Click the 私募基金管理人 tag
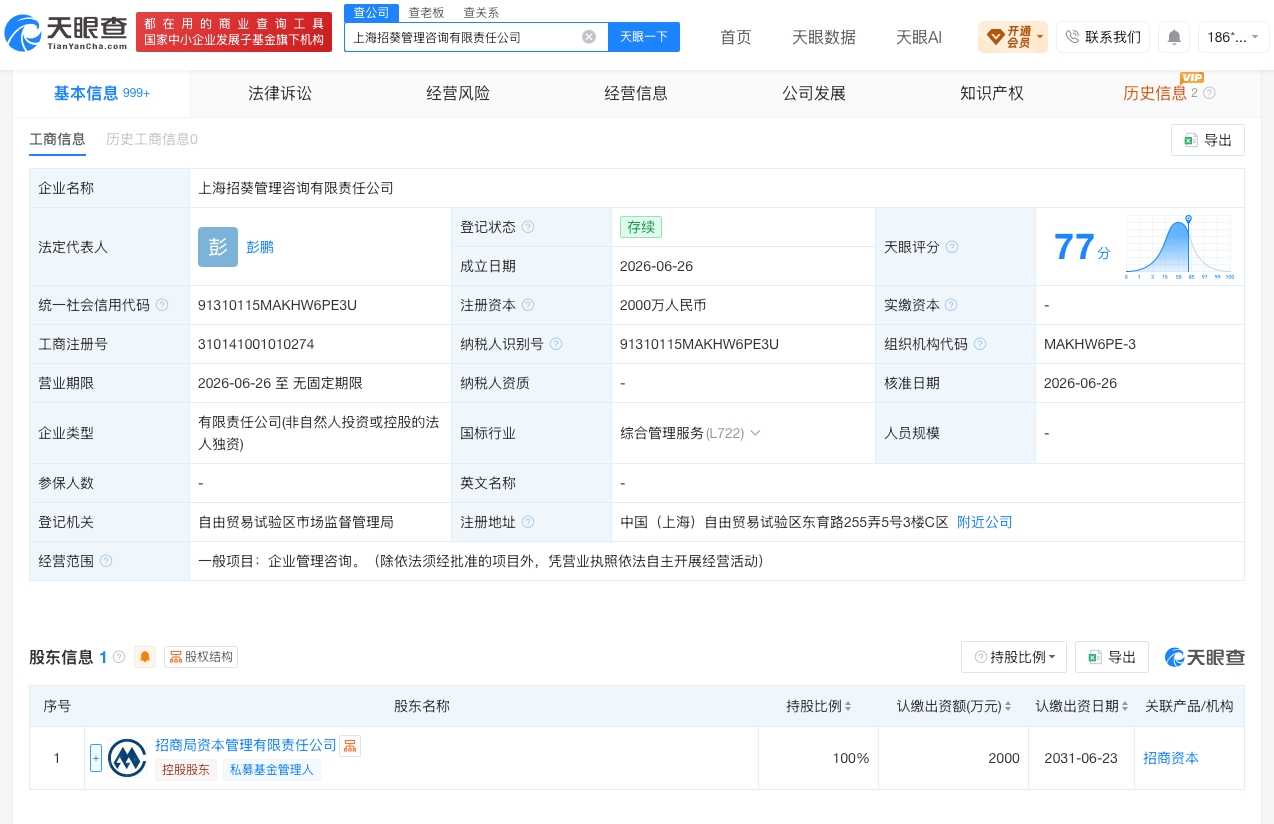The image size is (1274, 824). [272, 770]
